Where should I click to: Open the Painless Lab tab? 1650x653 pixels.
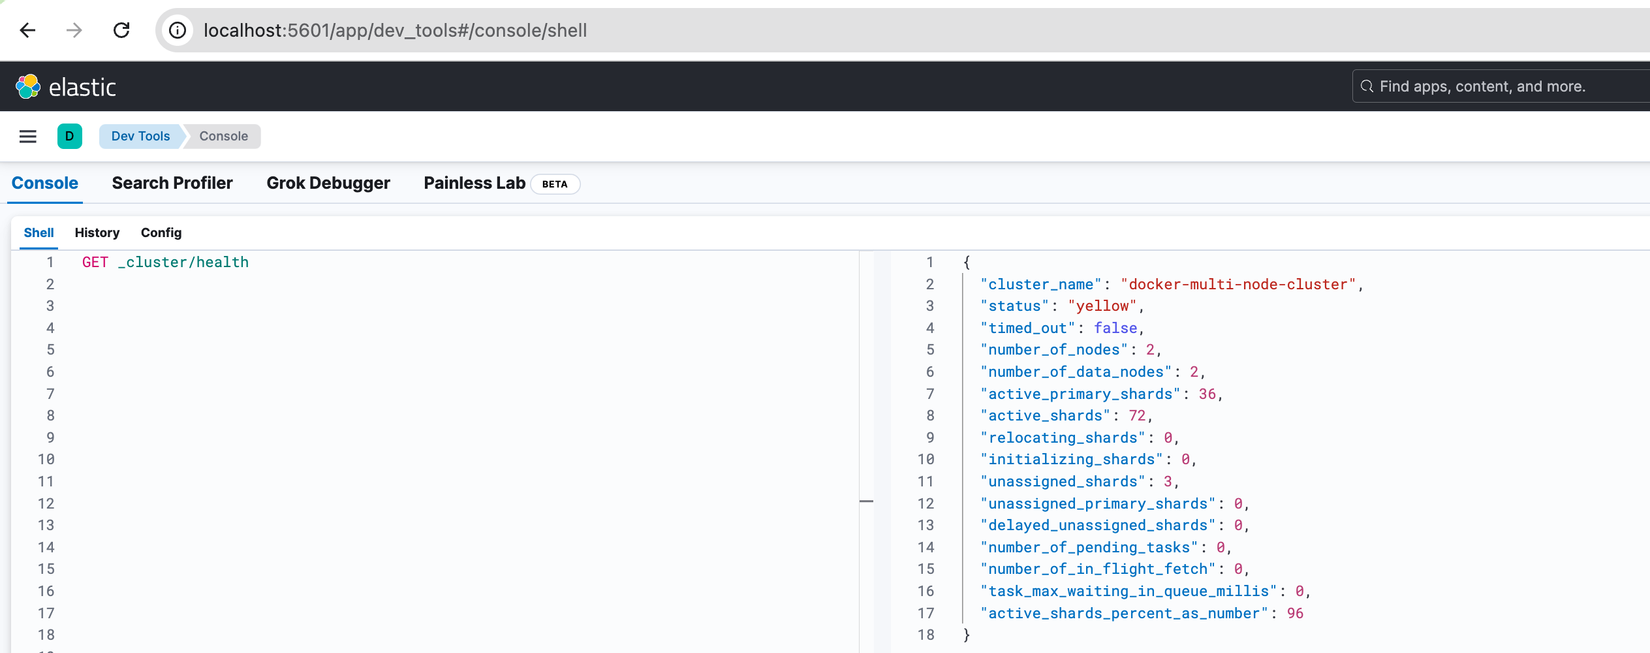474,183
